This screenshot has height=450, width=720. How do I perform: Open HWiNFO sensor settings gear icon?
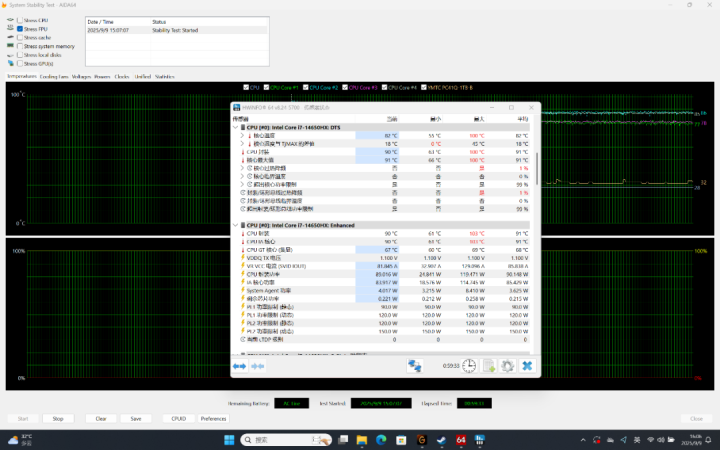[507, 366]
